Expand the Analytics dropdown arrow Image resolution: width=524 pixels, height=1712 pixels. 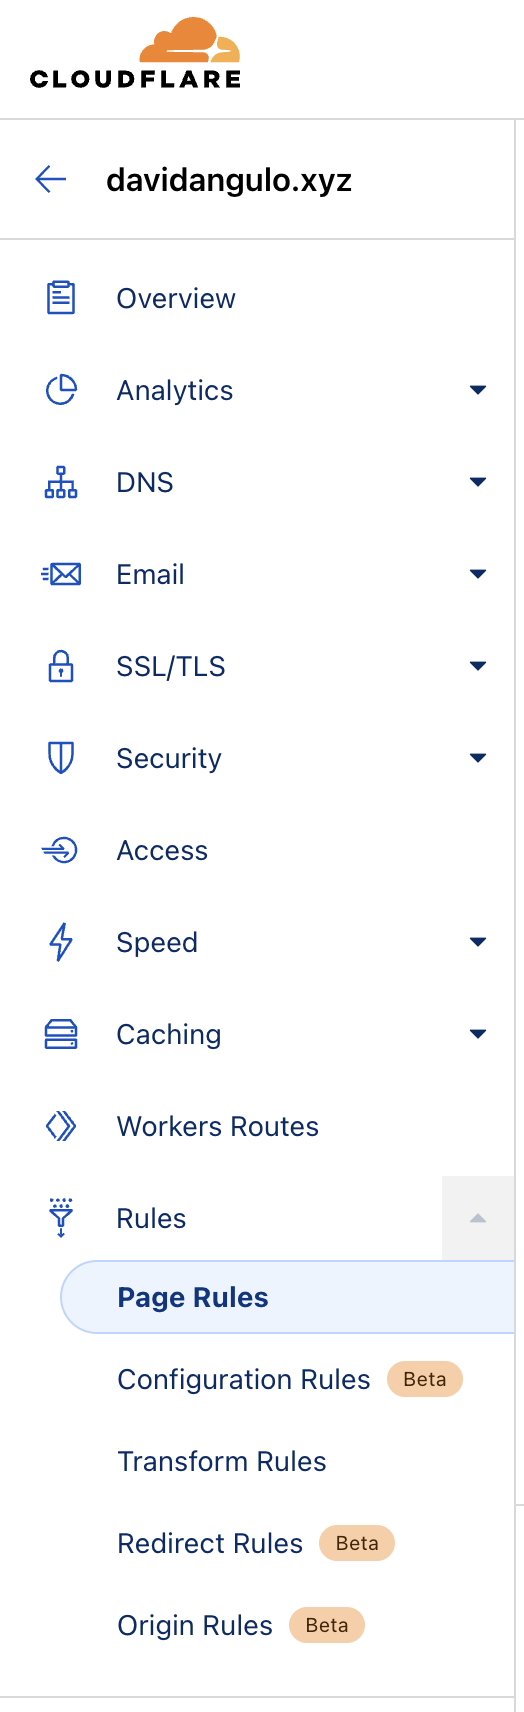point(478,390)
